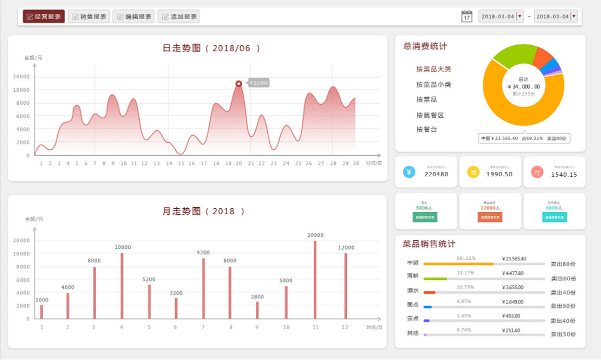
Task: Click the 添加报表 button
Action: pos(179,16)
